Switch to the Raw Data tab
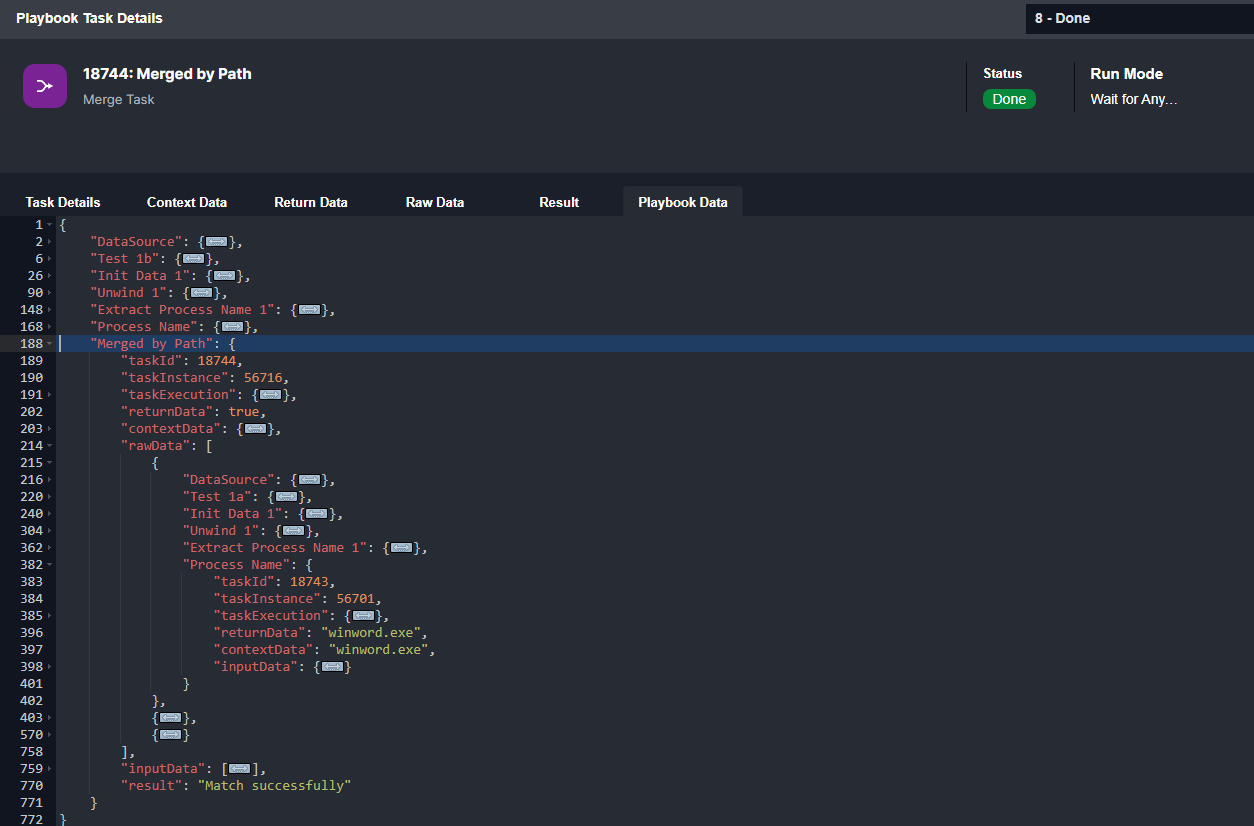Screen dimensions: 1254x826 click(435, 202)
